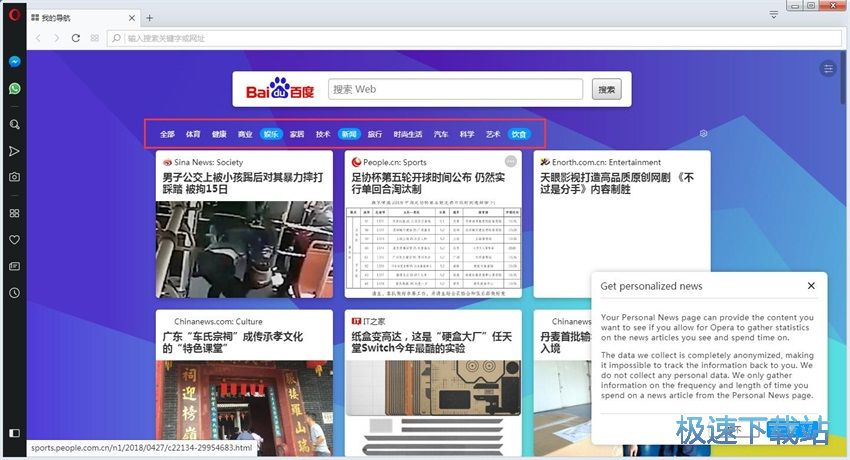Select the 汽车 news category
The height and width of the screenshot is (460, 850).
441,134
